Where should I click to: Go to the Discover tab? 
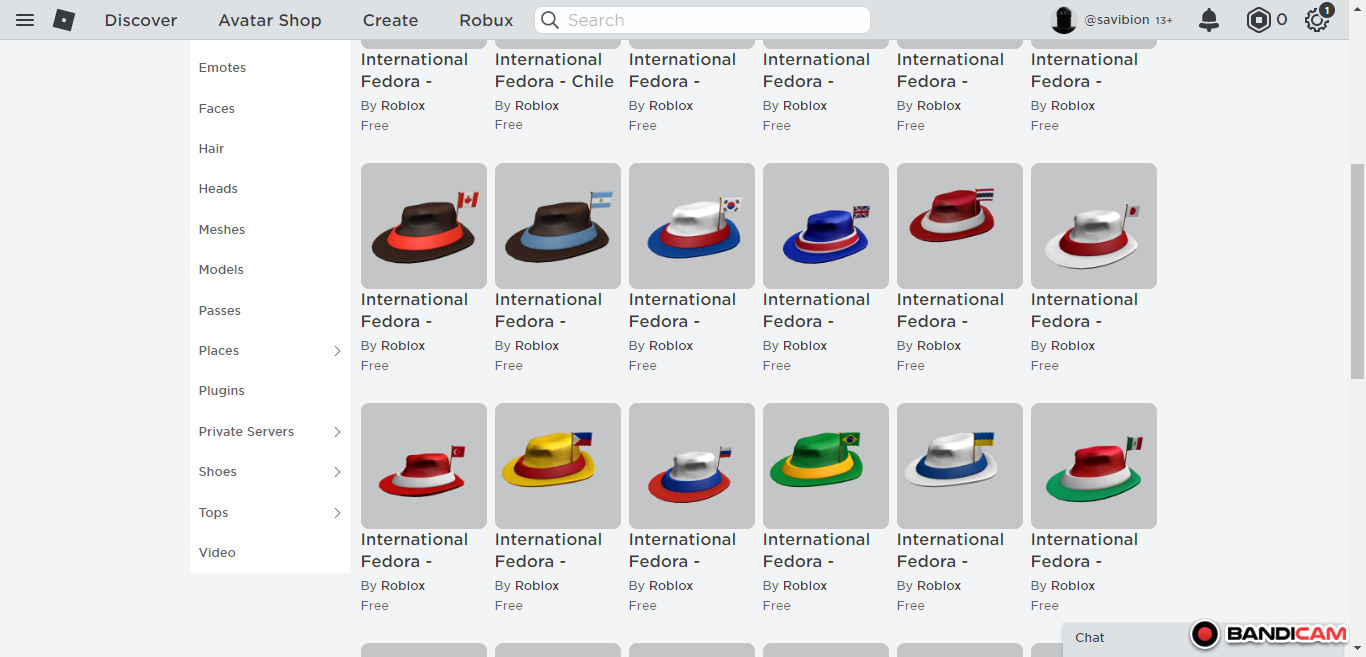click(141, 20)
